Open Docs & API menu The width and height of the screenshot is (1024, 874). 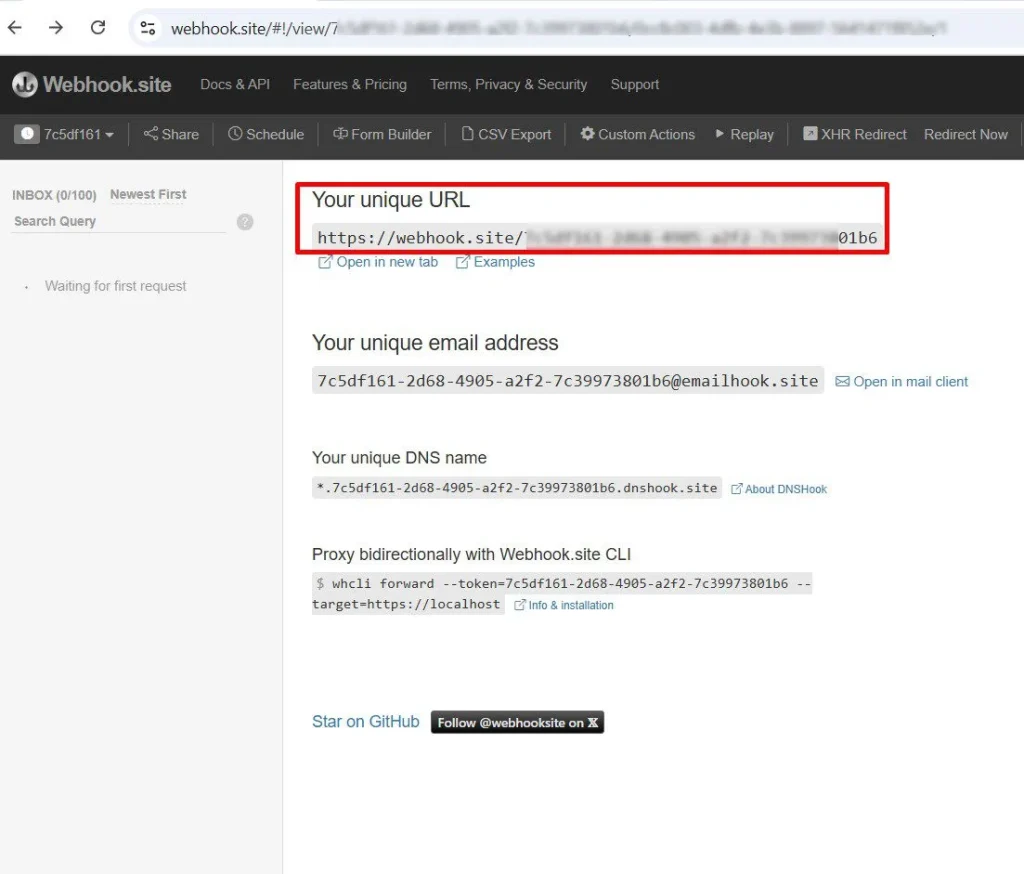[x=235, y=84]
